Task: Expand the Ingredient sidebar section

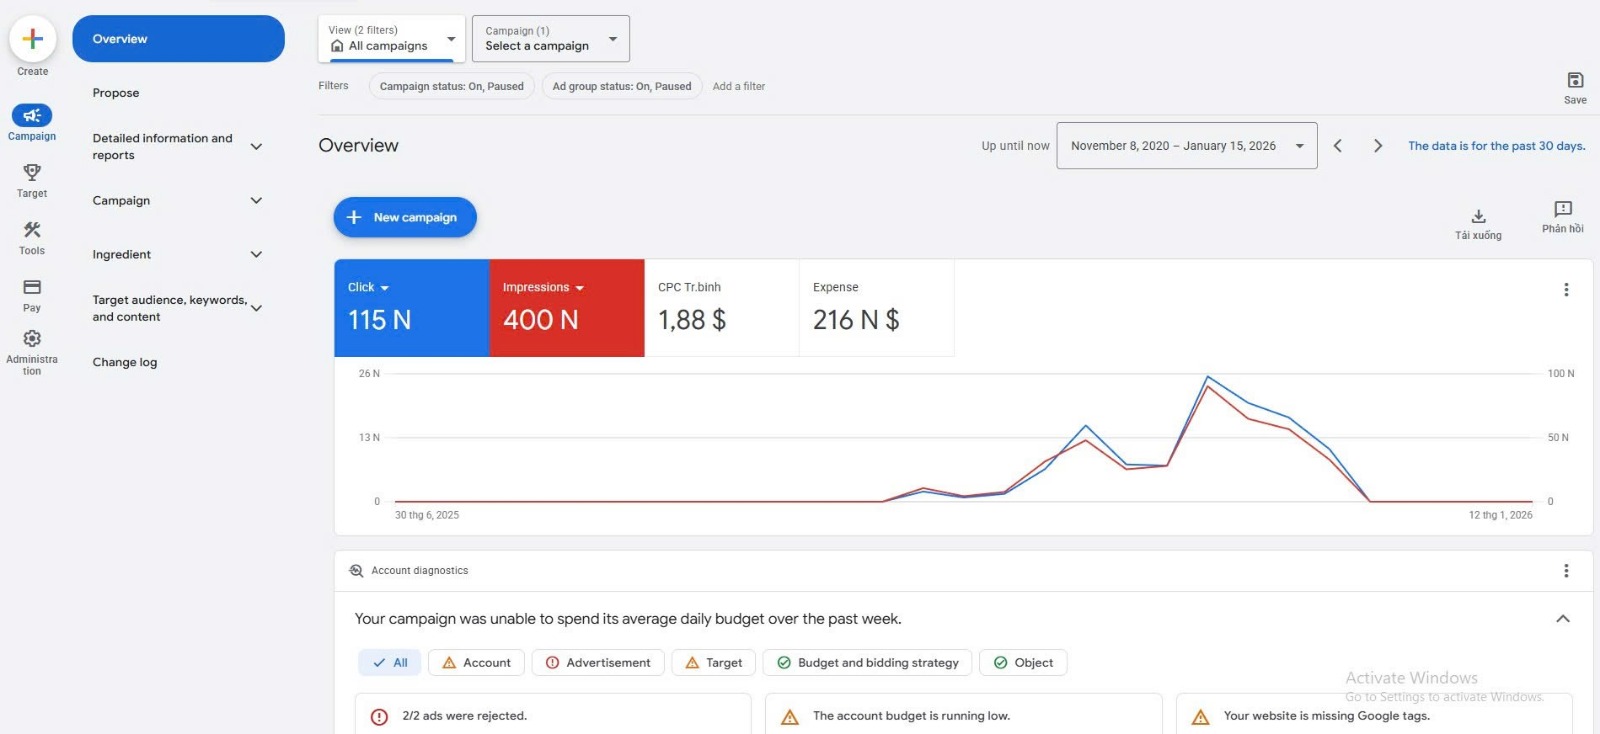Action: pos(176,255)
